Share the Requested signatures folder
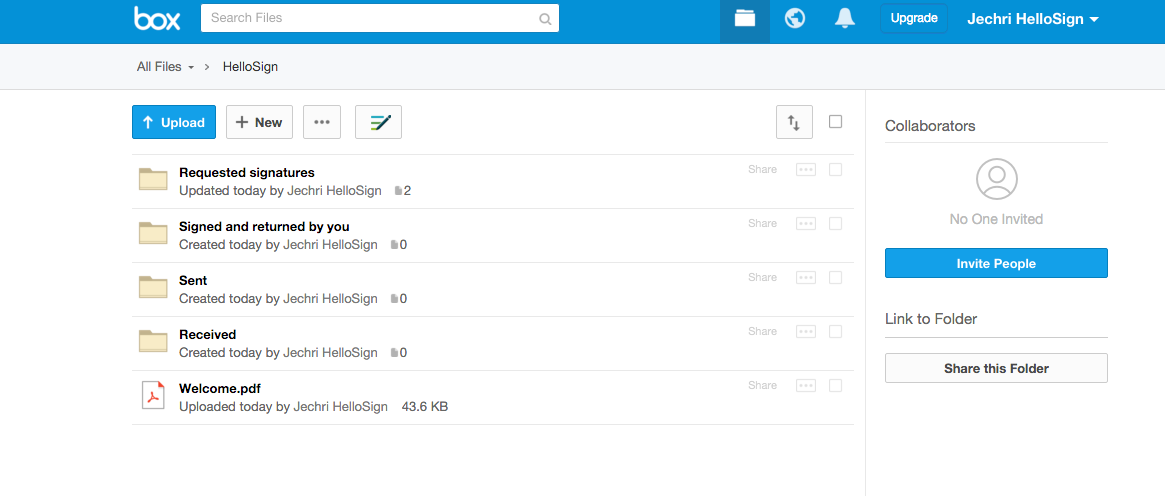 coord(762,169)
